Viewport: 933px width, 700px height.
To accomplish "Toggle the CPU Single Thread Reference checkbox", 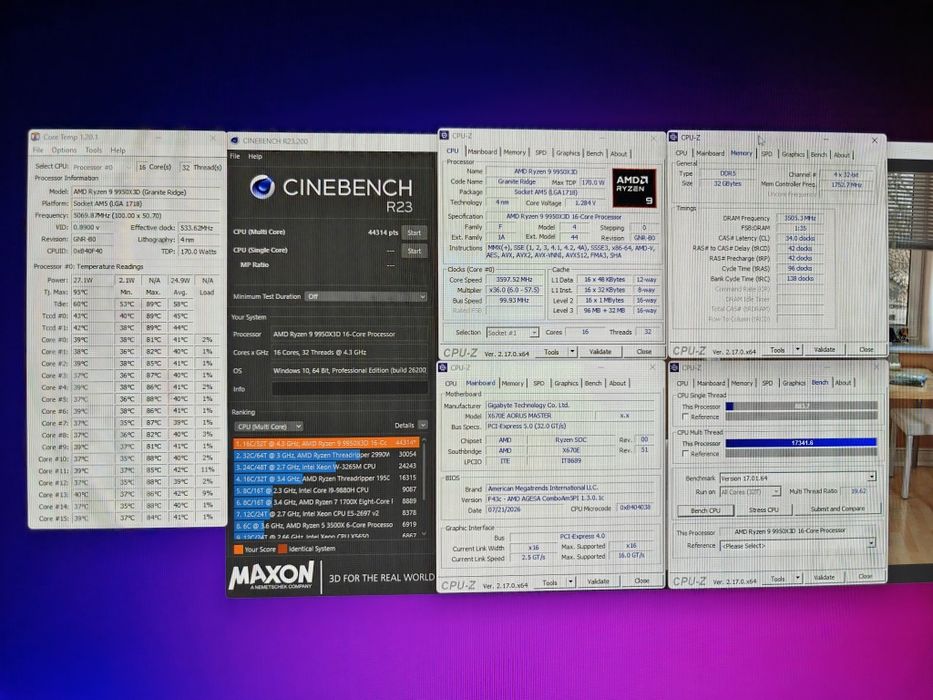I will tap(685, 417).
